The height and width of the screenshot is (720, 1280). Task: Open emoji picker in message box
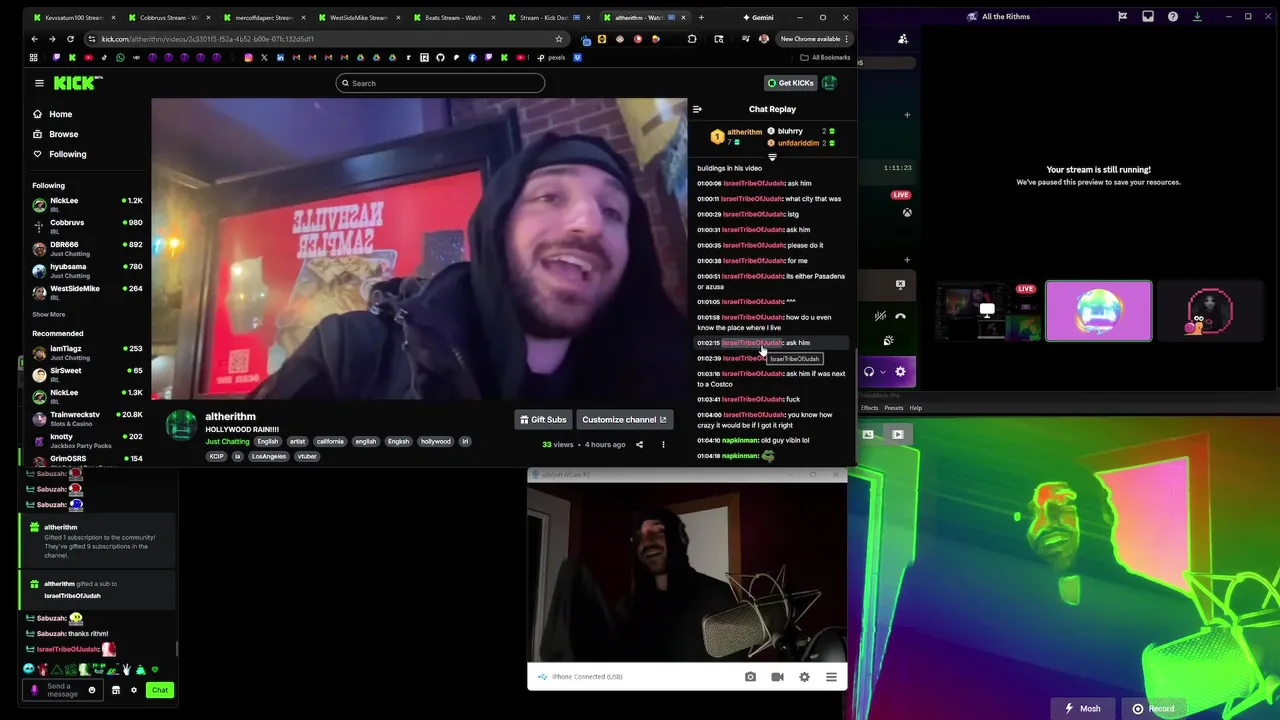pyautogui.click(x=92, y=690)
